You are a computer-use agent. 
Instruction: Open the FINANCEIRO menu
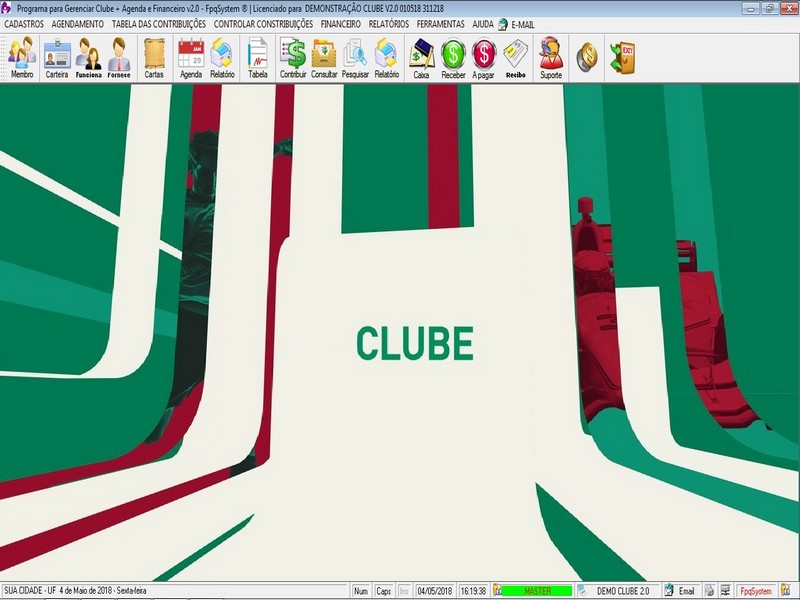340,23
